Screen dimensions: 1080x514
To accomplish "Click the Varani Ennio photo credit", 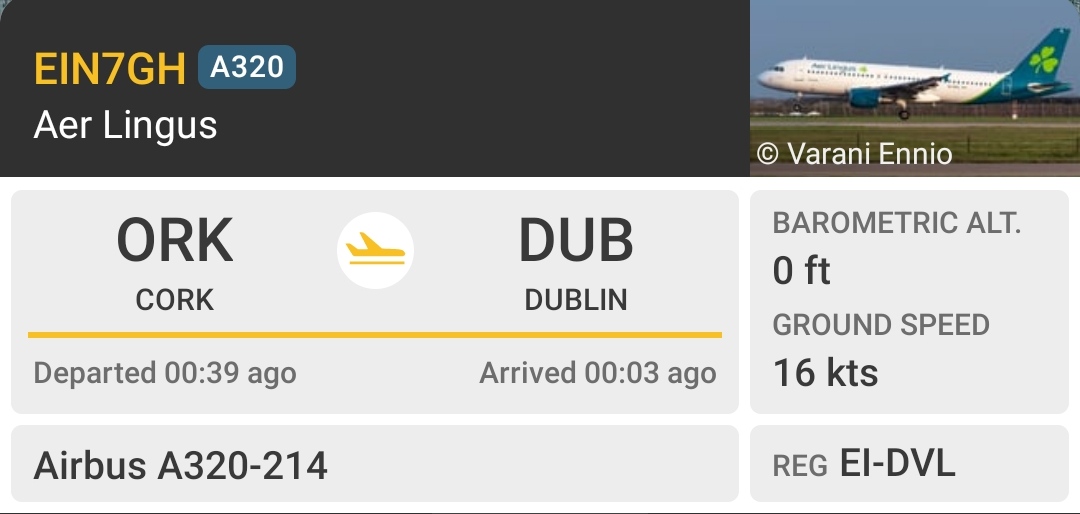I will [x=855, y=153].
